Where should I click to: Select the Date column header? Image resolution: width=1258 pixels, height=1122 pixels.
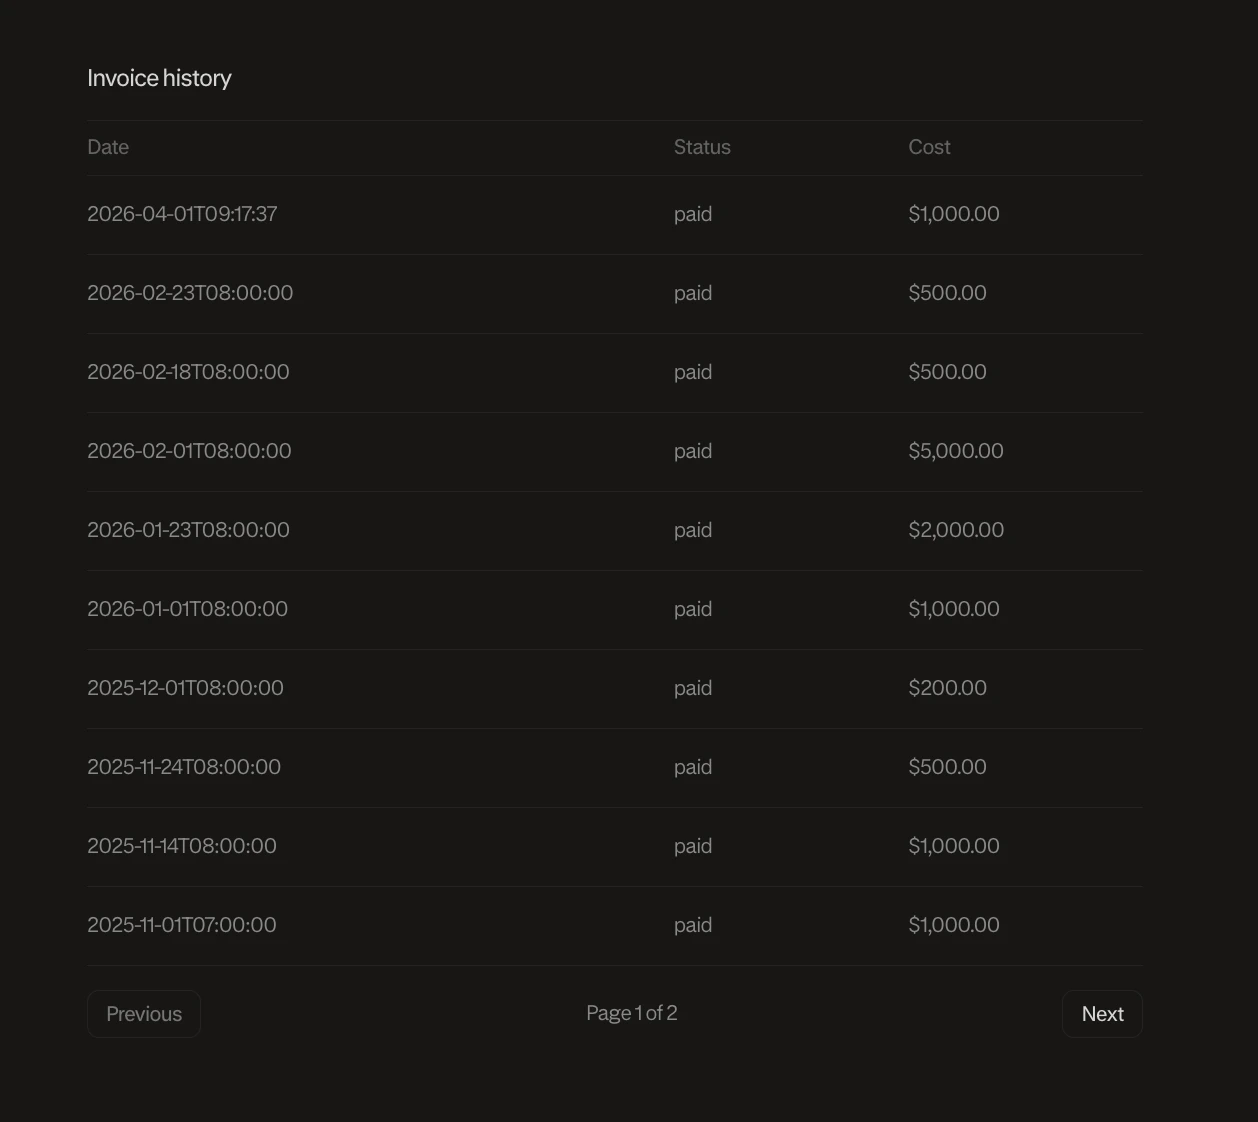click(107, 147)
